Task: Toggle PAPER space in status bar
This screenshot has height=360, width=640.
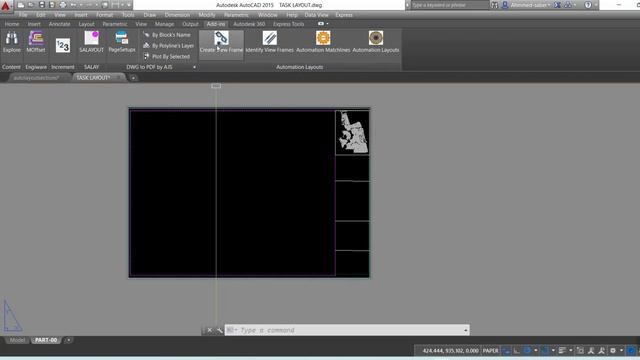Action: (x=491, y=351)
